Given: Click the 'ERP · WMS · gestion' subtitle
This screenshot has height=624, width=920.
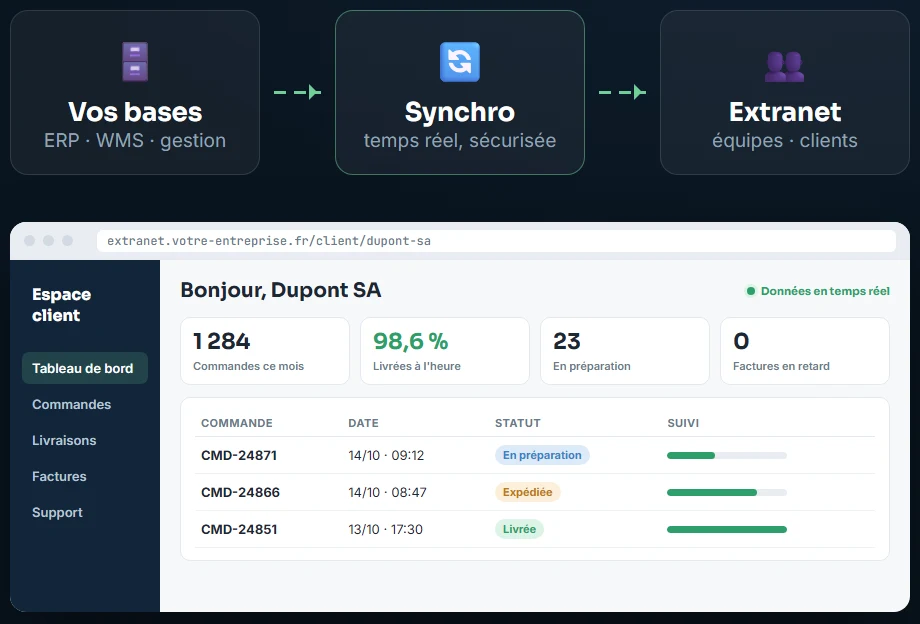Looking at the screenshot, I should [x=135, y=141].
